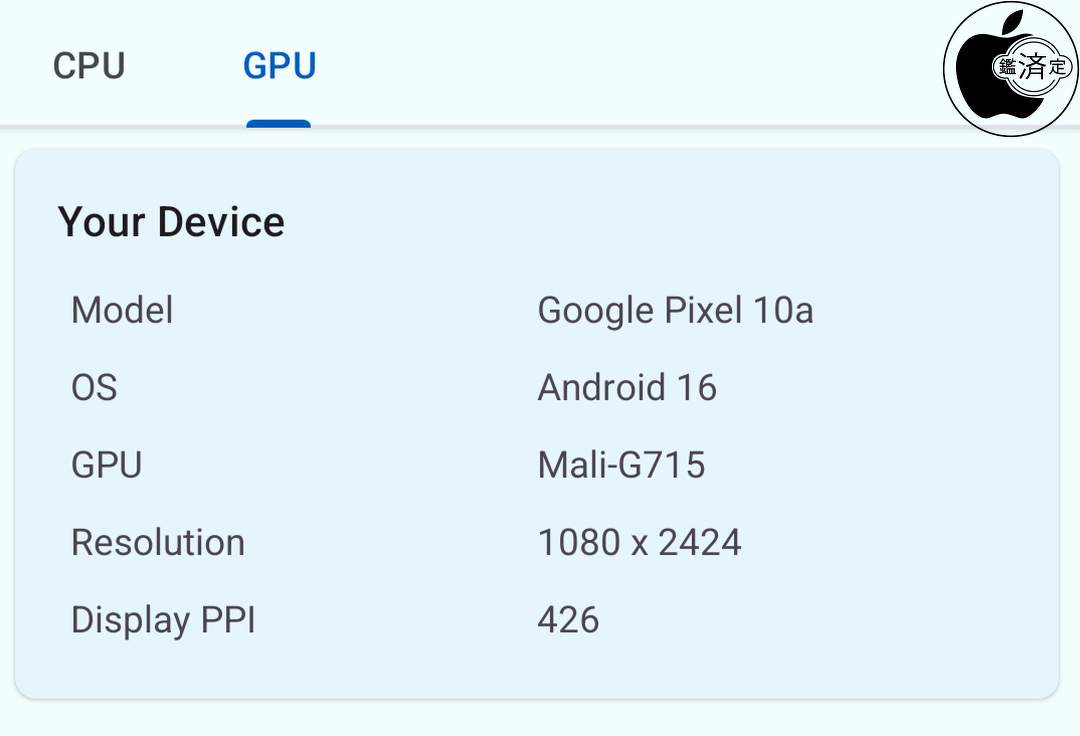
Task: Click the Model row label
Action: pyautogui.click(x=122, y=310)
